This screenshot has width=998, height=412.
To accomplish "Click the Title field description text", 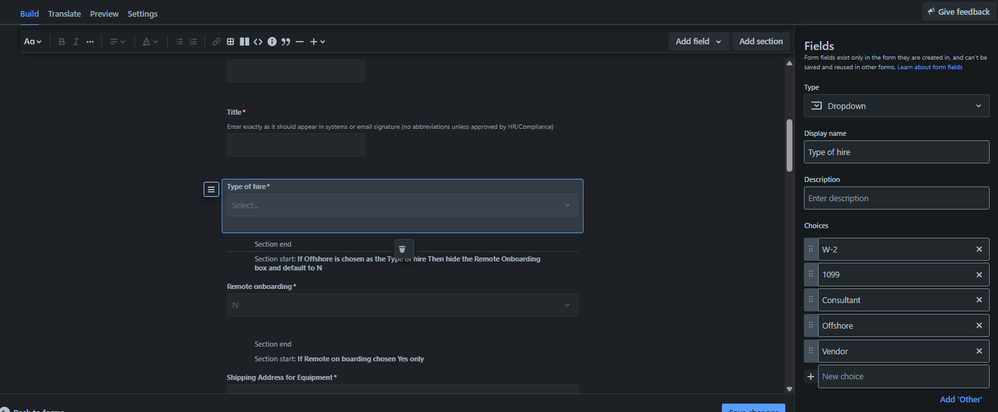I will pos(390,127).
